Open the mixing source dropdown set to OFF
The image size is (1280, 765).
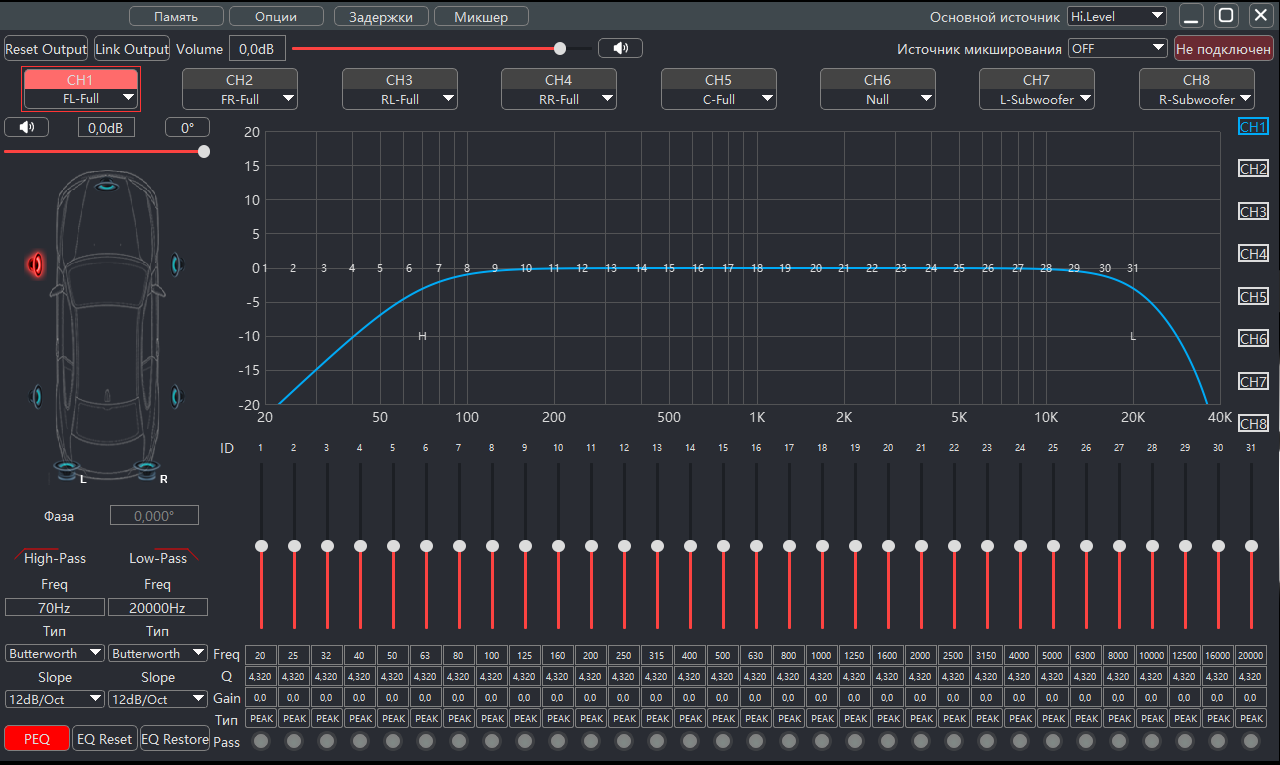[x=1117, y=47]
